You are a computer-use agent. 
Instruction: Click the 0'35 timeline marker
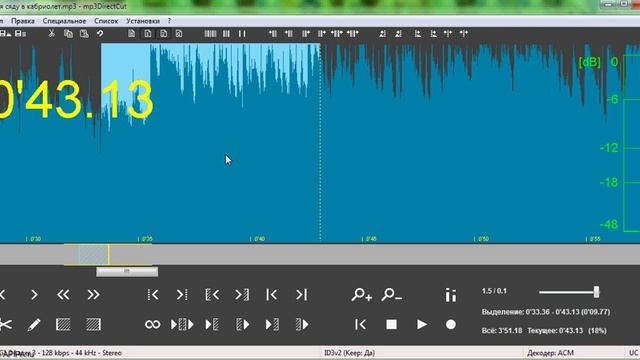[145, 239]
